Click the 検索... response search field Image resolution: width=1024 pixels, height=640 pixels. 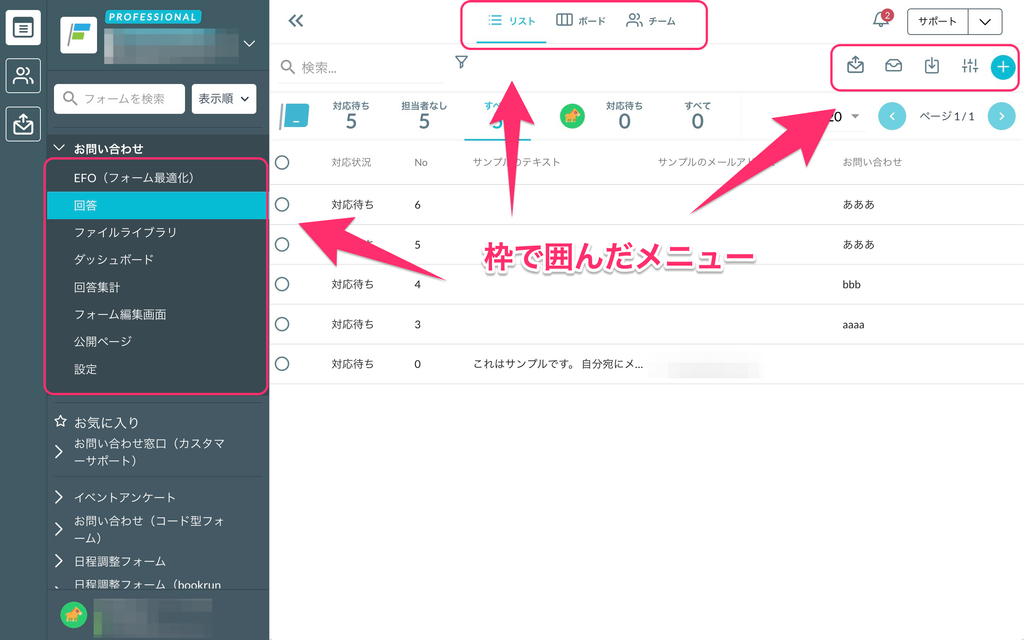[x=361, y=67]
